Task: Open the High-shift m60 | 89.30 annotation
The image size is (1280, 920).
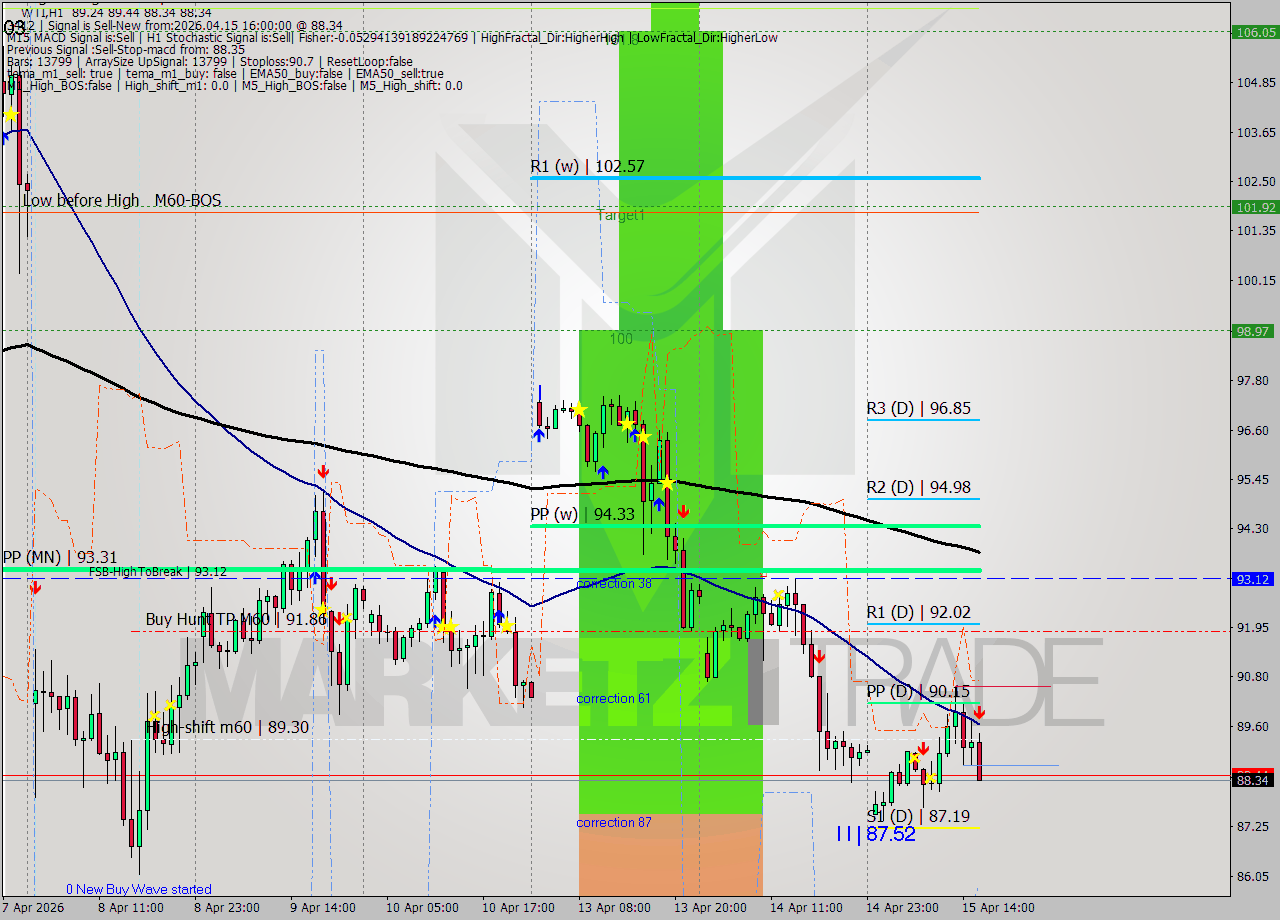Action: coord(228,727)
